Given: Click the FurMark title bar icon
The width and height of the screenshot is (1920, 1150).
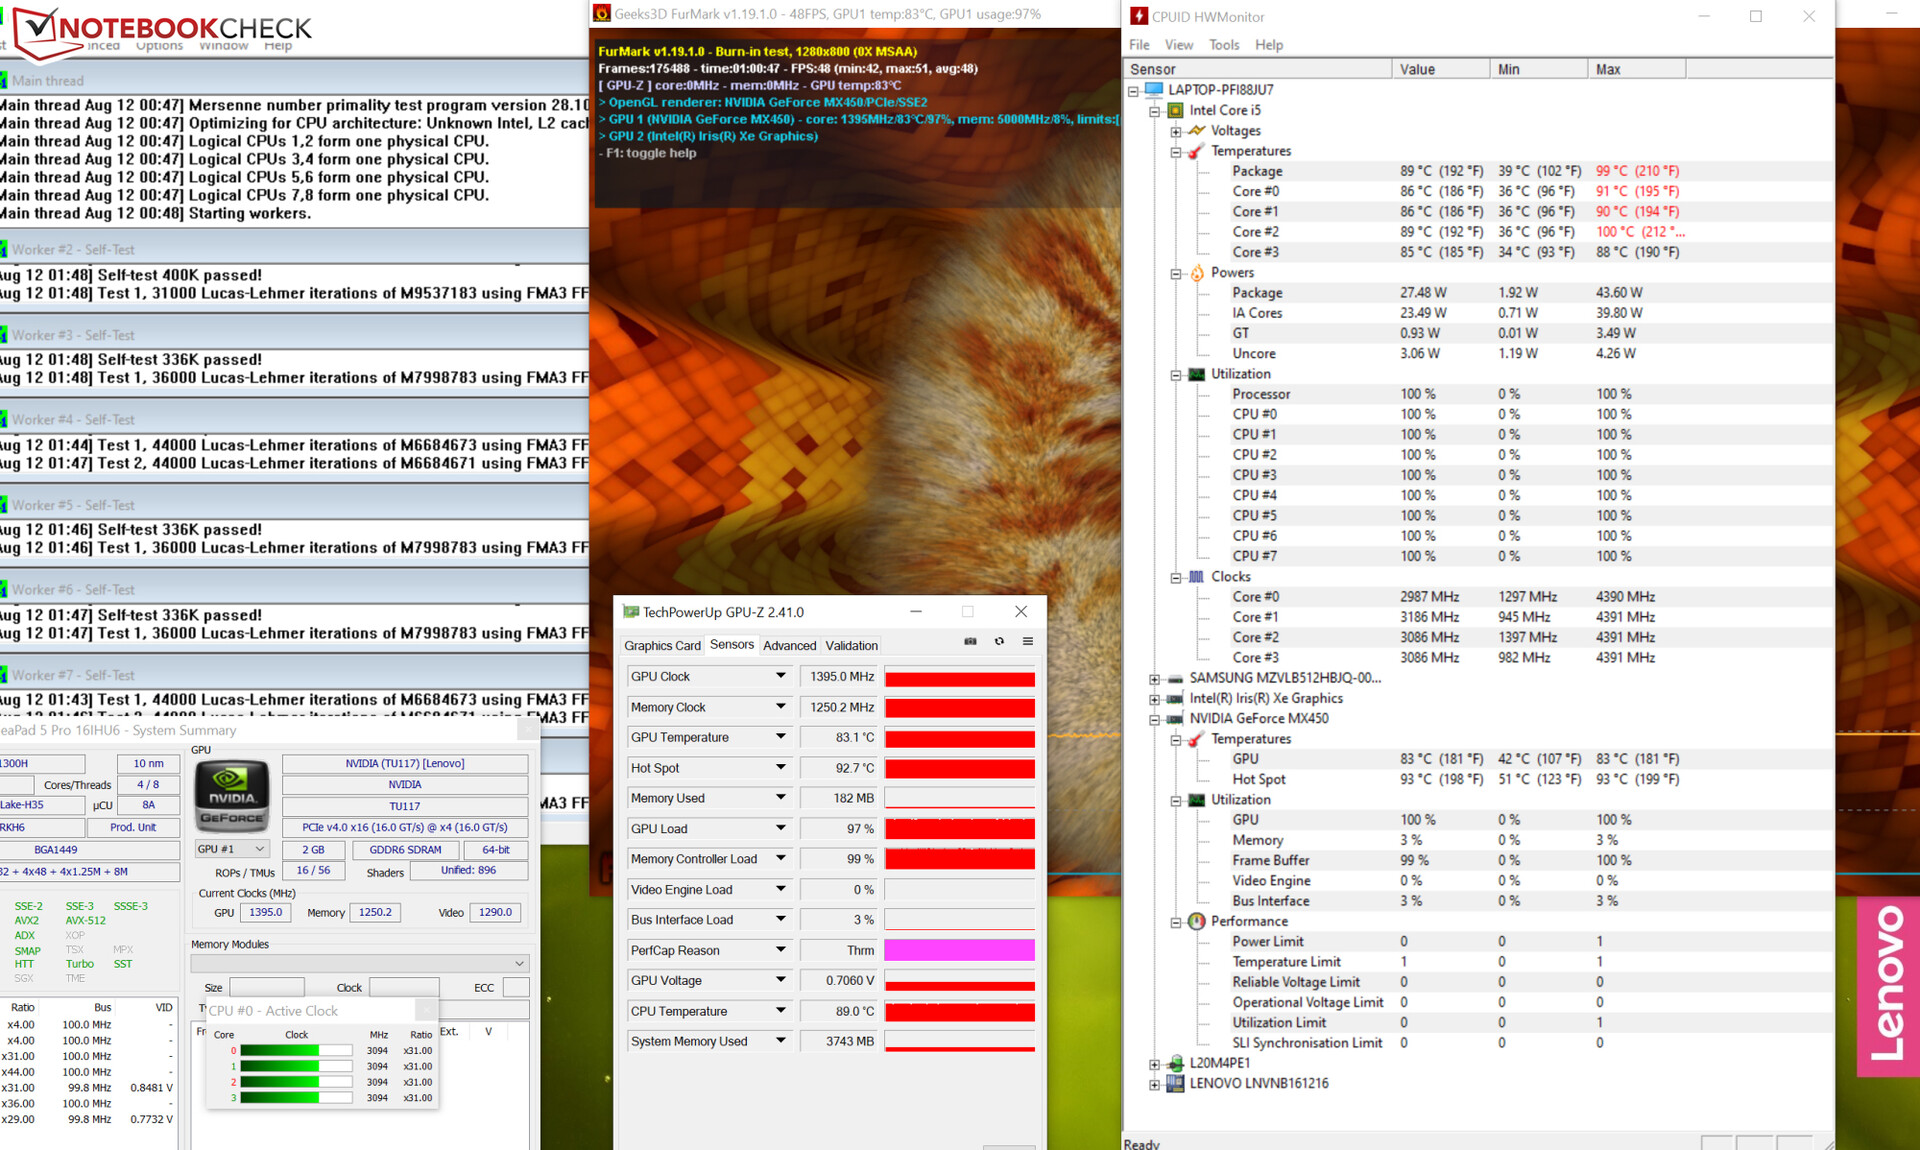Looking at the screenshot, I should 602,13.
